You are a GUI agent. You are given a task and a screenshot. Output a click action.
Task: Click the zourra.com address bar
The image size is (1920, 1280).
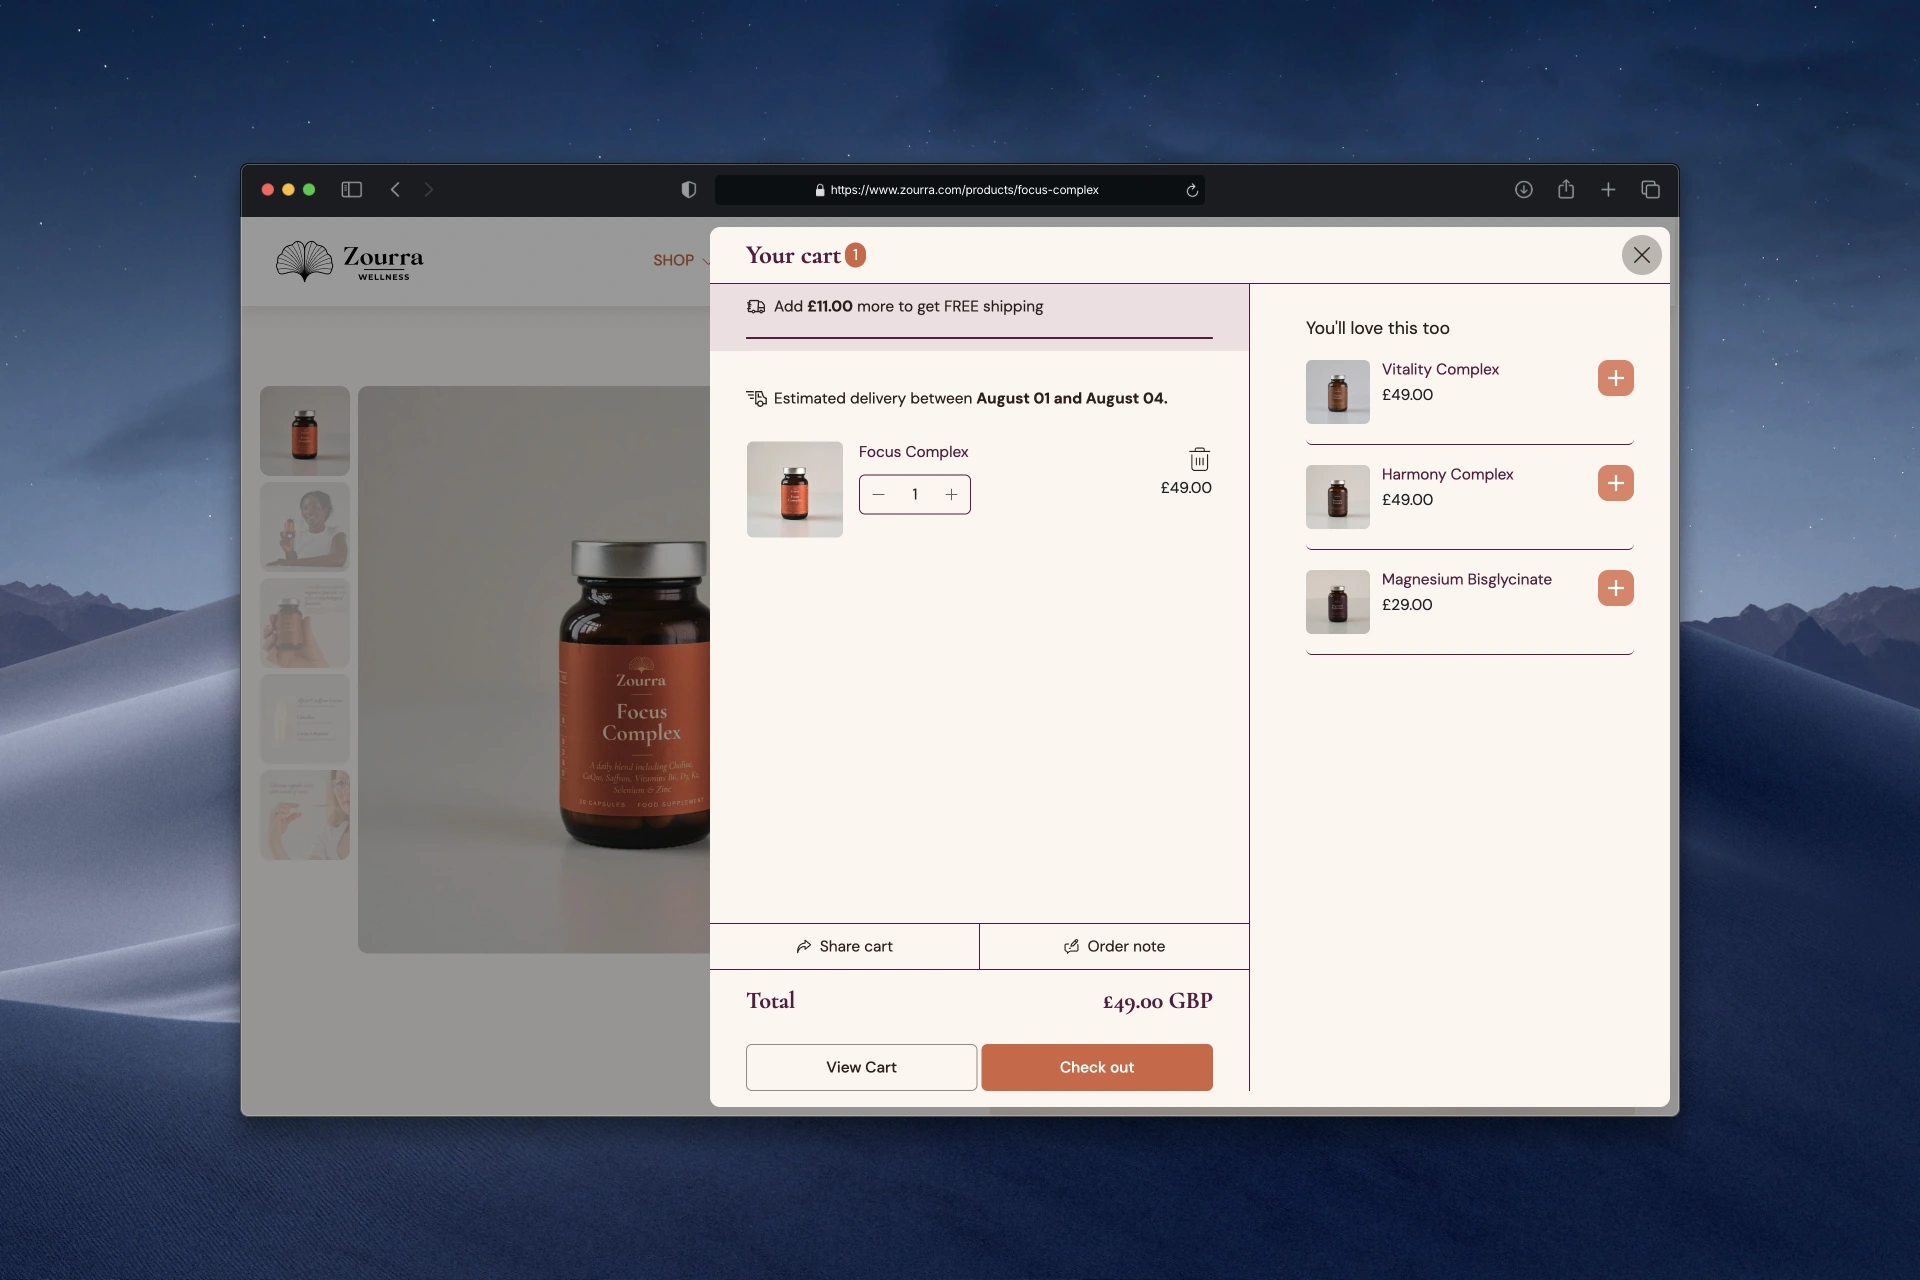959,189
